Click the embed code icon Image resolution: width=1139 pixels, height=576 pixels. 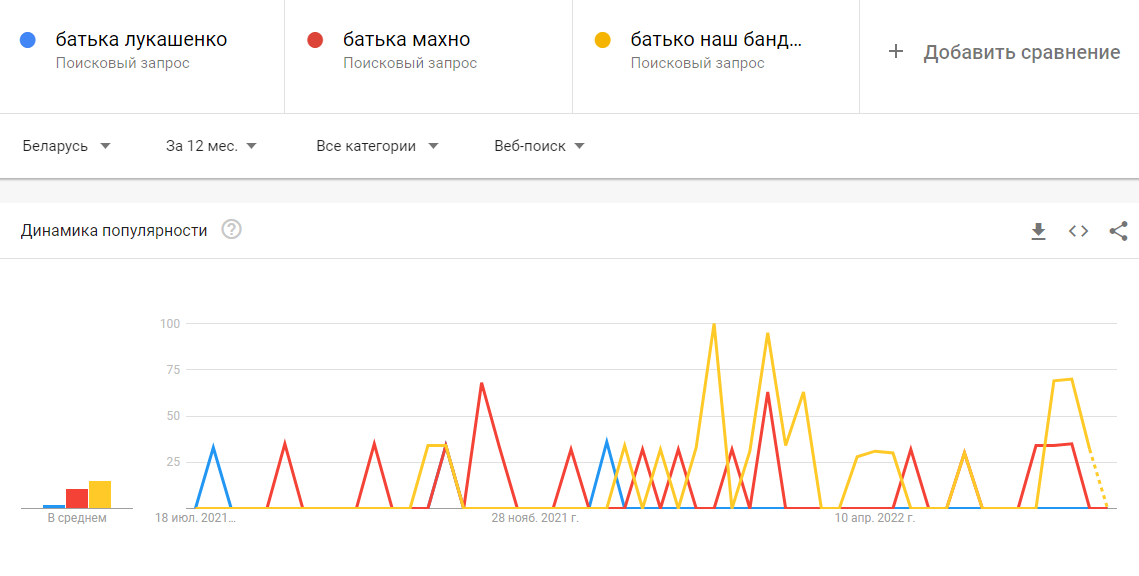[x=1078, y=231]
